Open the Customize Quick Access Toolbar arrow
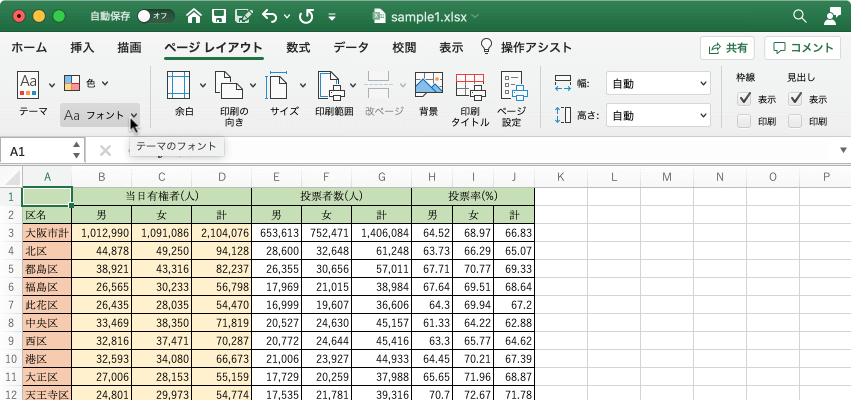 (x=333, y=17)
